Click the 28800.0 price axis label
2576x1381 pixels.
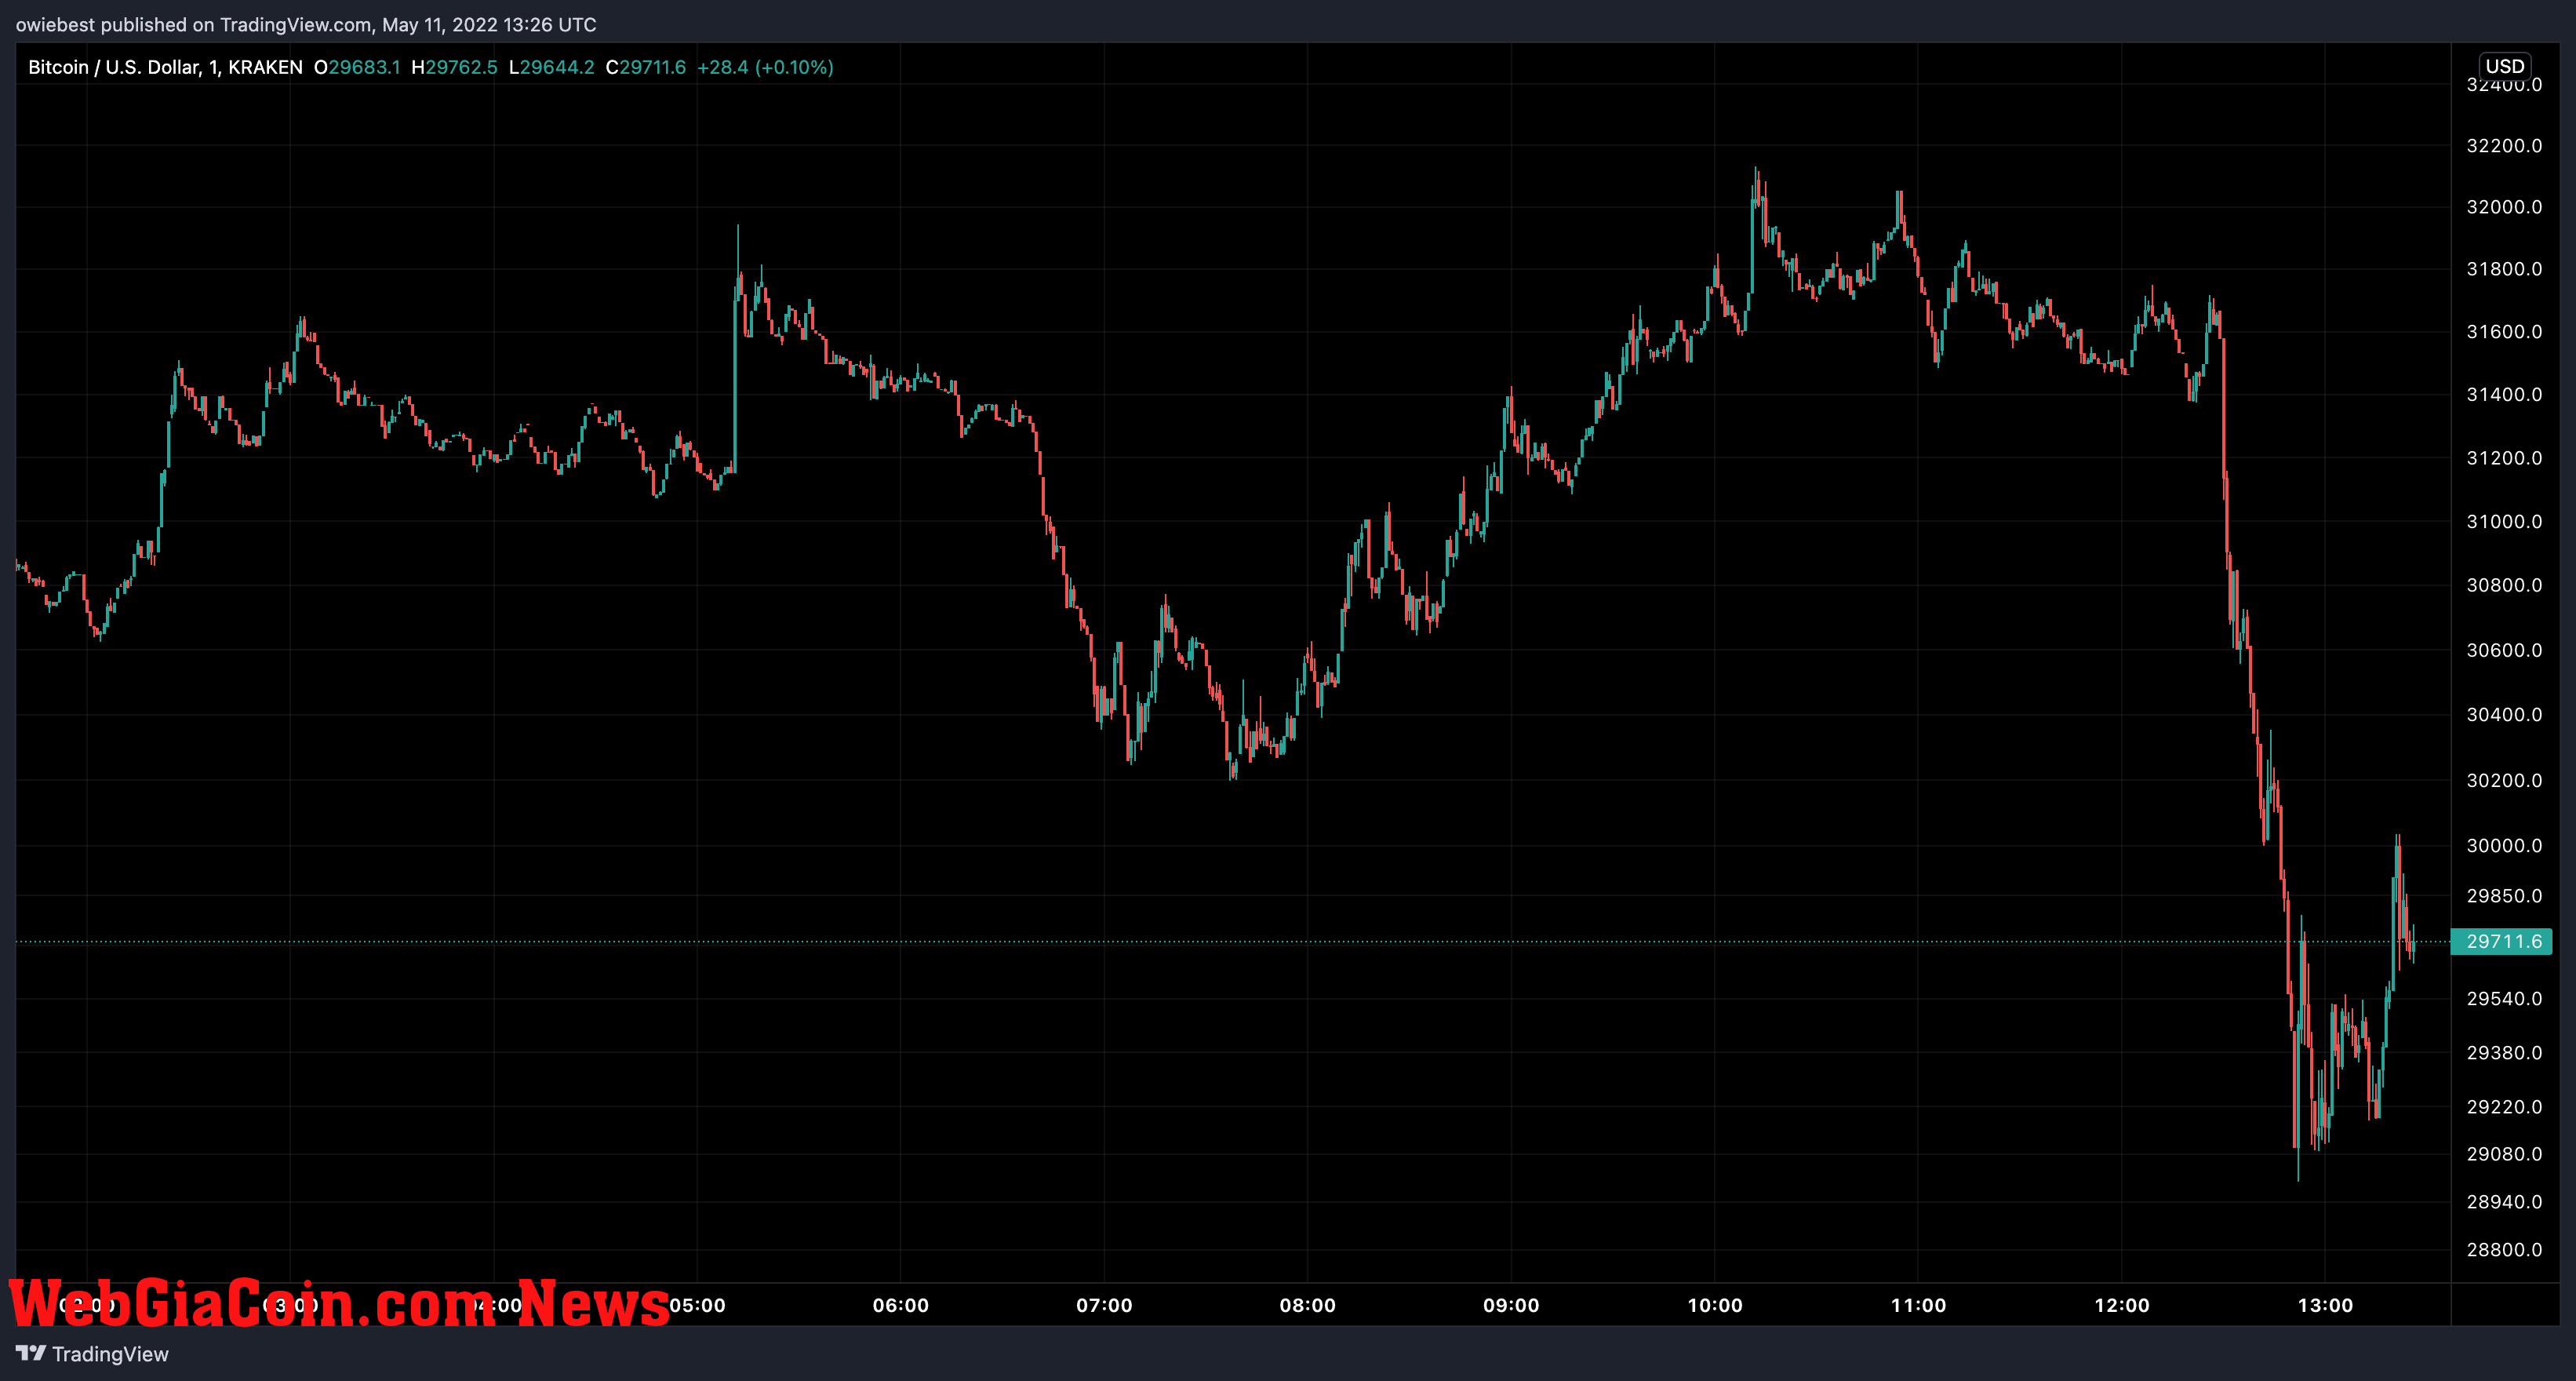(x=2504, y=1250)
